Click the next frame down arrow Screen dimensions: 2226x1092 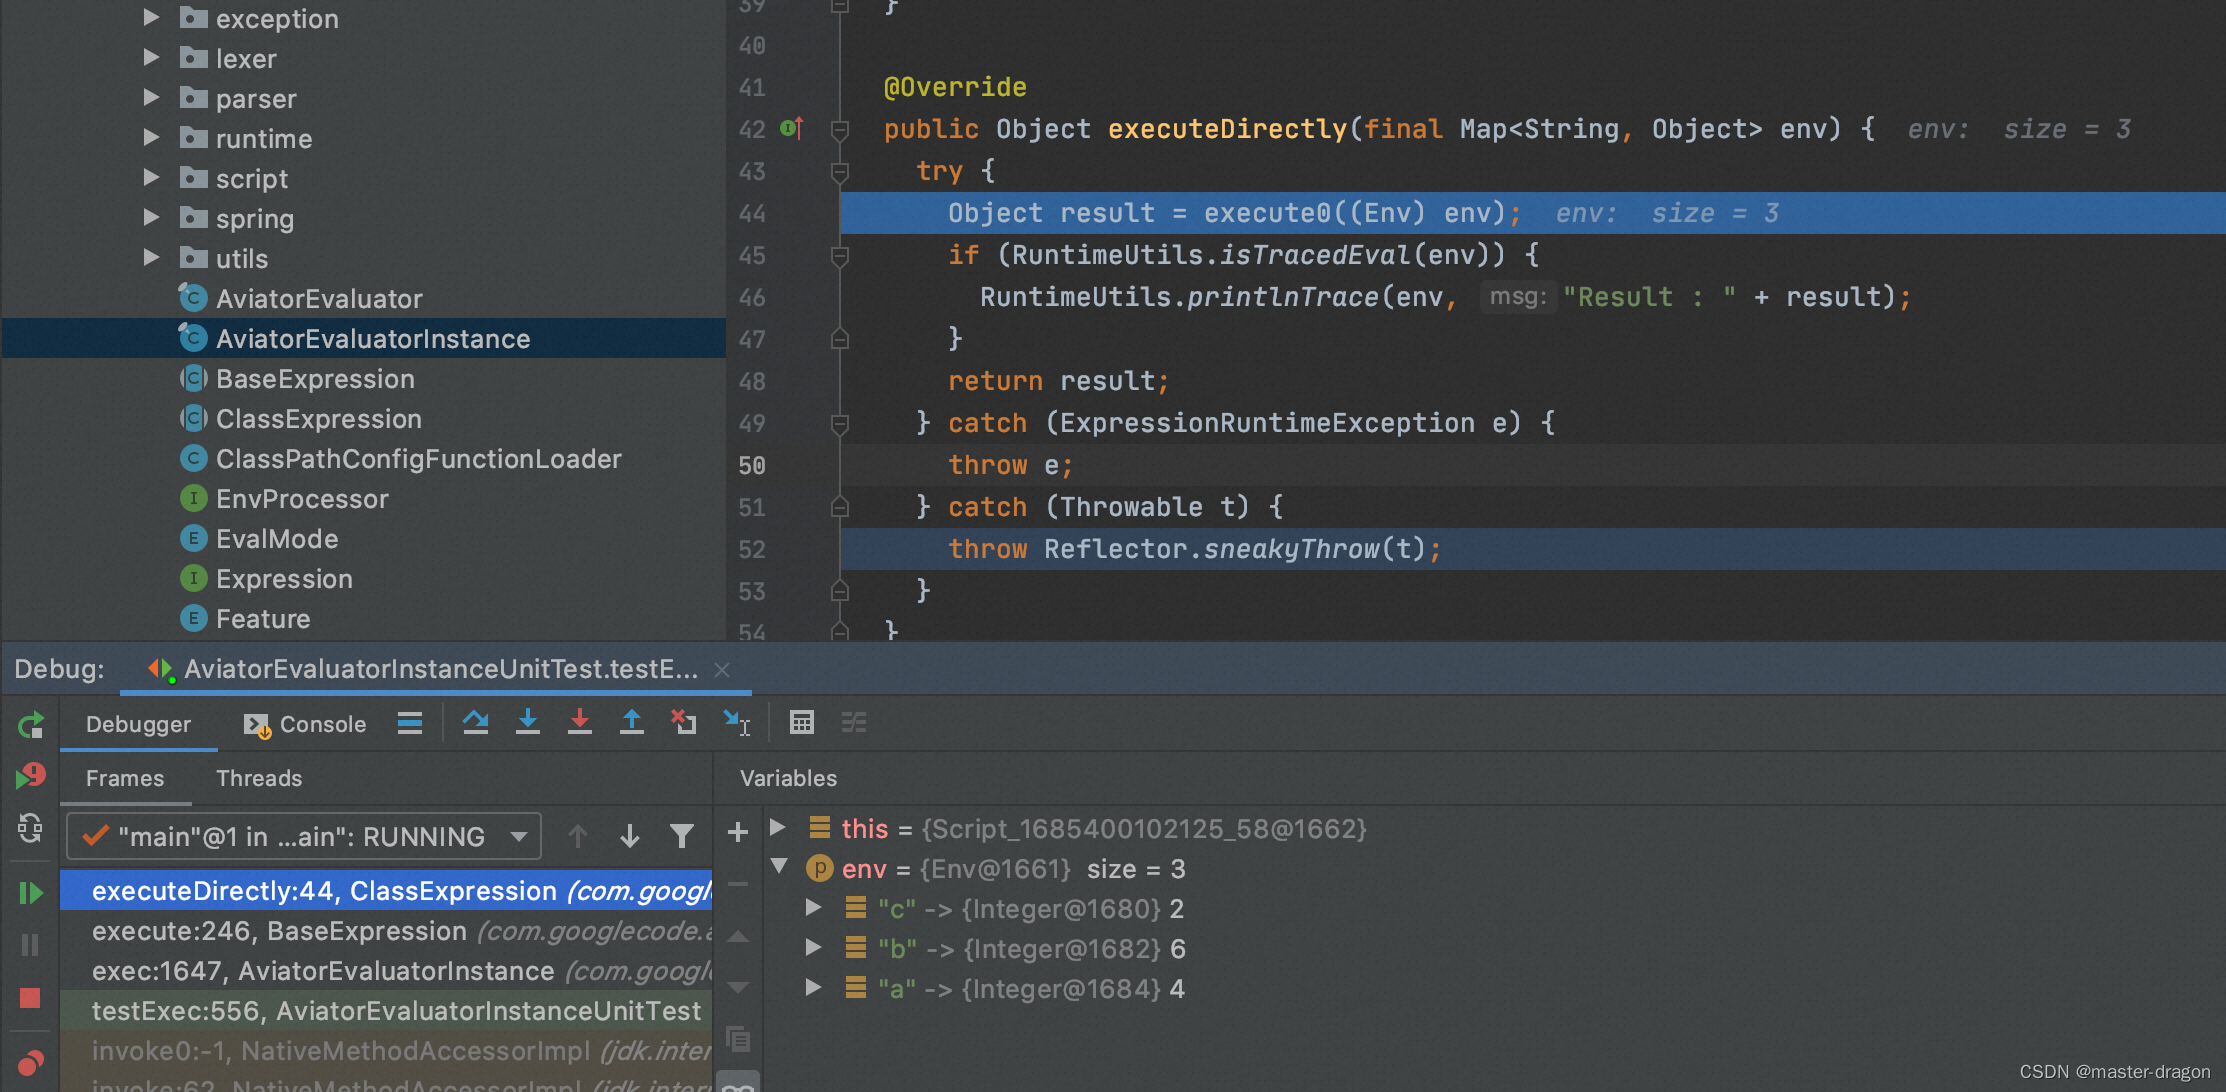coord(630,836)
